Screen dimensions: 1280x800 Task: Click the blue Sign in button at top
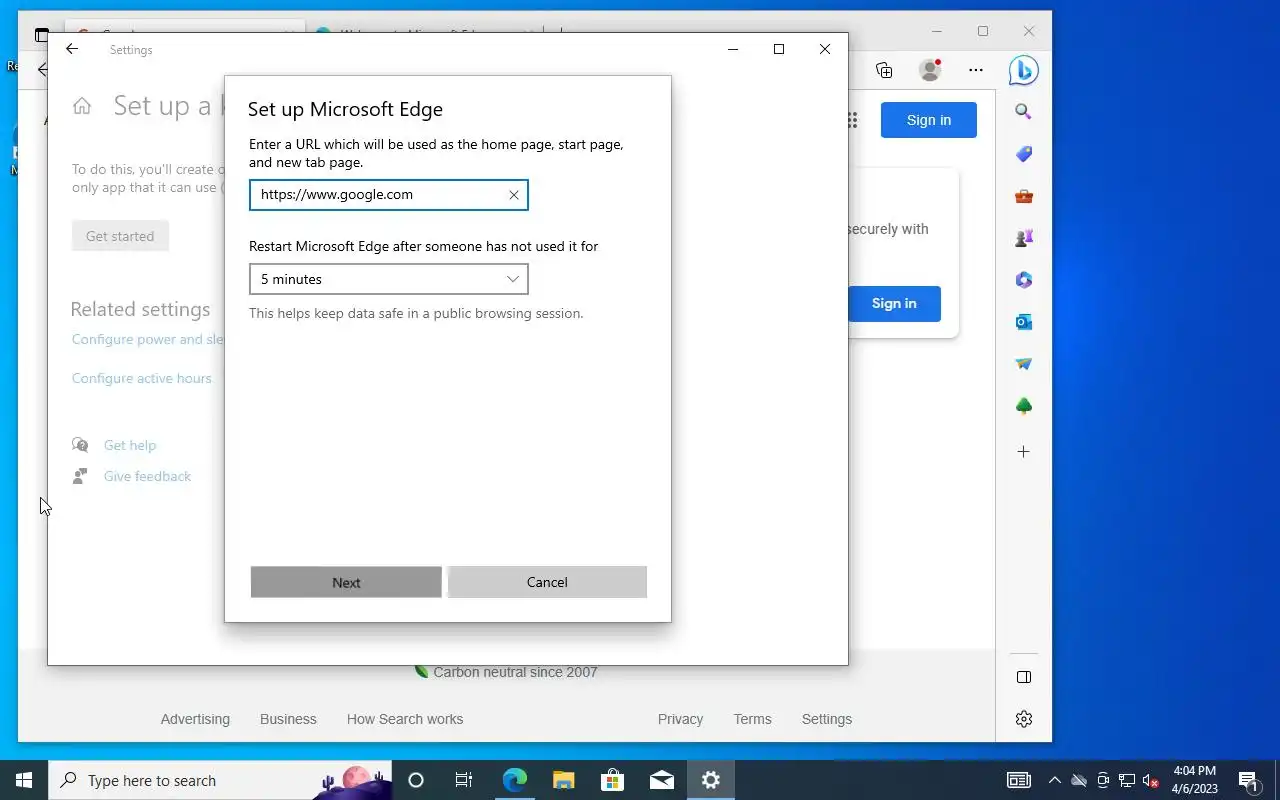tap(929, 120)
